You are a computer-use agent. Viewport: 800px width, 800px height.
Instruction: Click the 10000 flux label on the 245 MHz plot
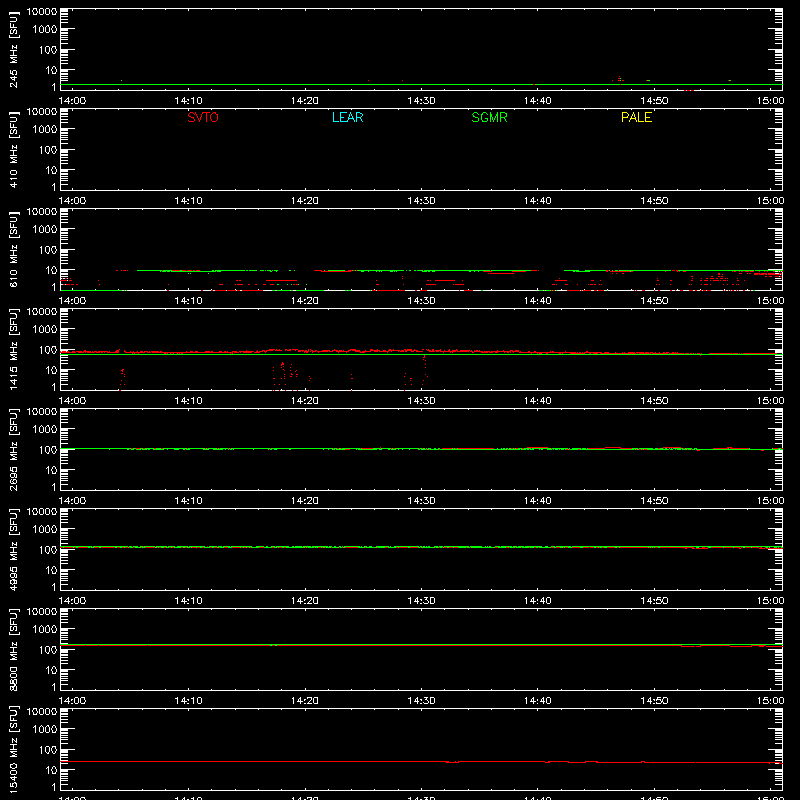[x=42, y=12]
